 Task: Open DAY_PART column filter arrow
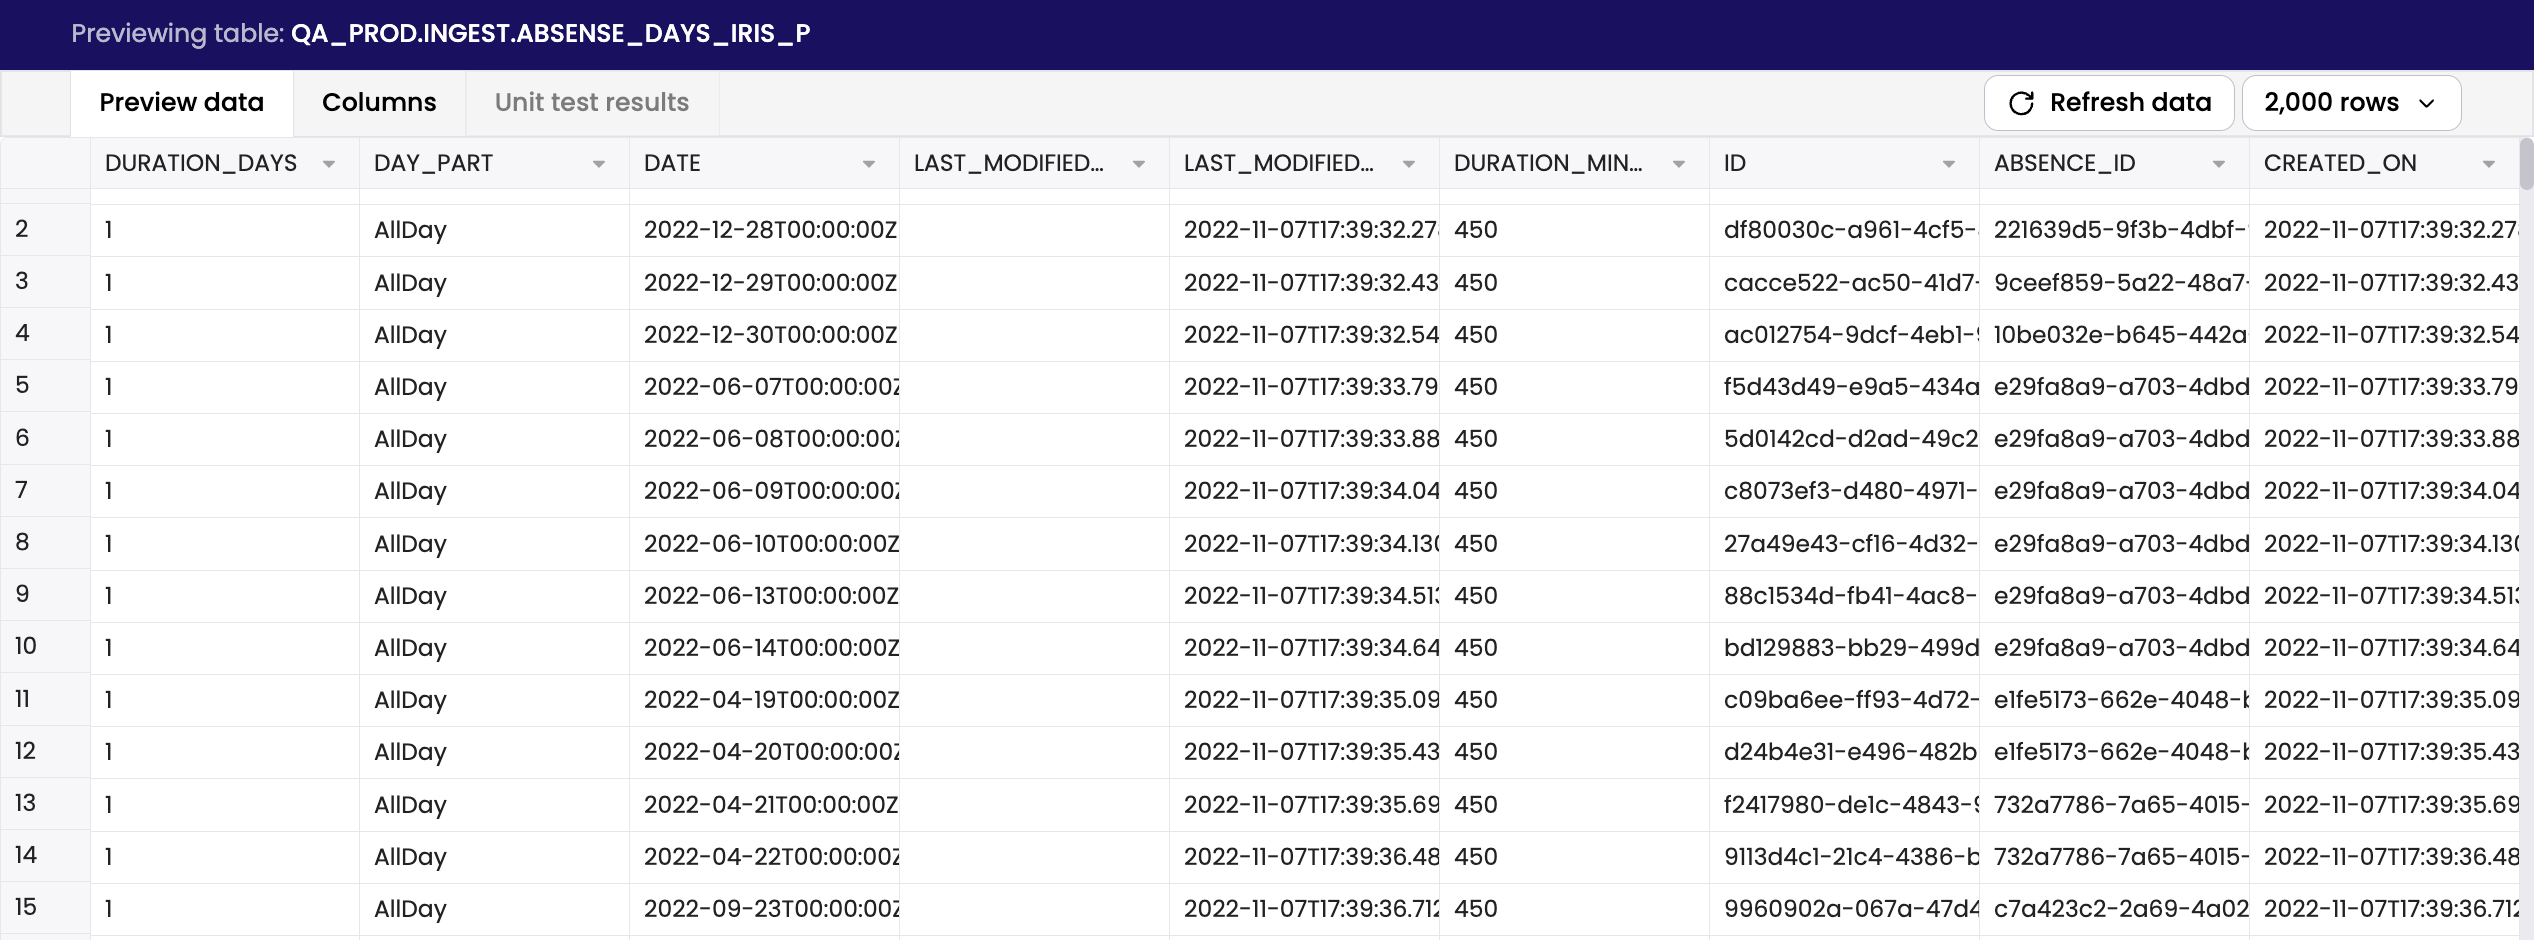599,164
